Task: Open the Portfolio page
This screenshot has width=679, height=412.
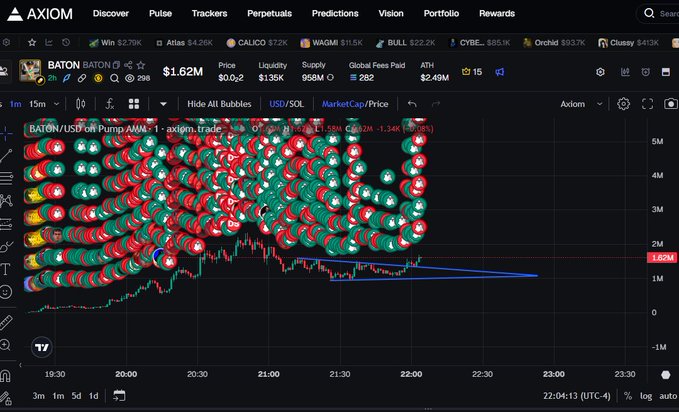Action: (x=441, y=13)
